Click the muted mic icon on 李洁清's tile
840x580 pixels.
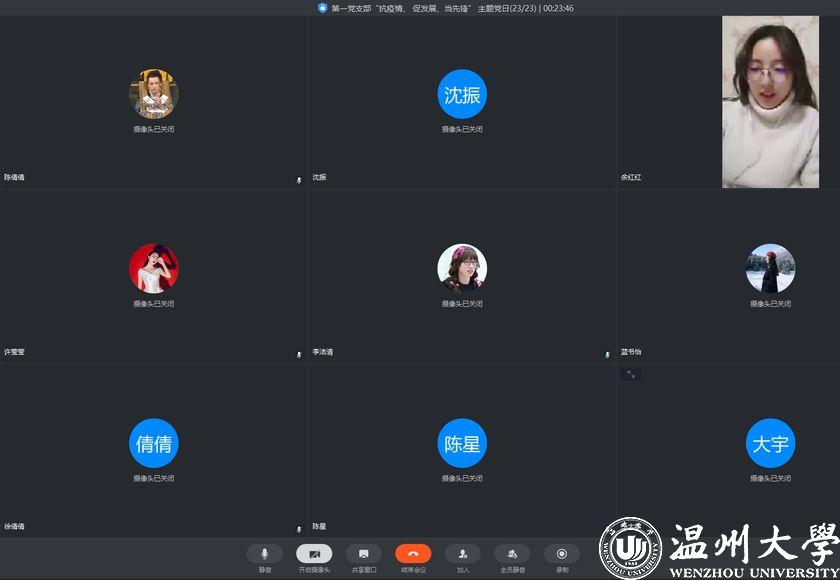click(x=607, y=354)
